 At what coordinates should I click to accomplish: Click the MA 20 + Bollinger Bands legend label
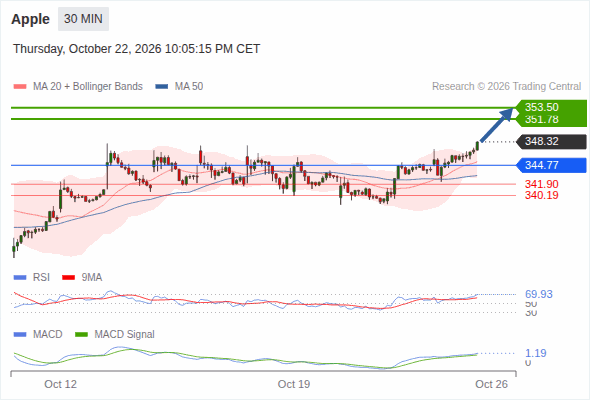[88, 87]
